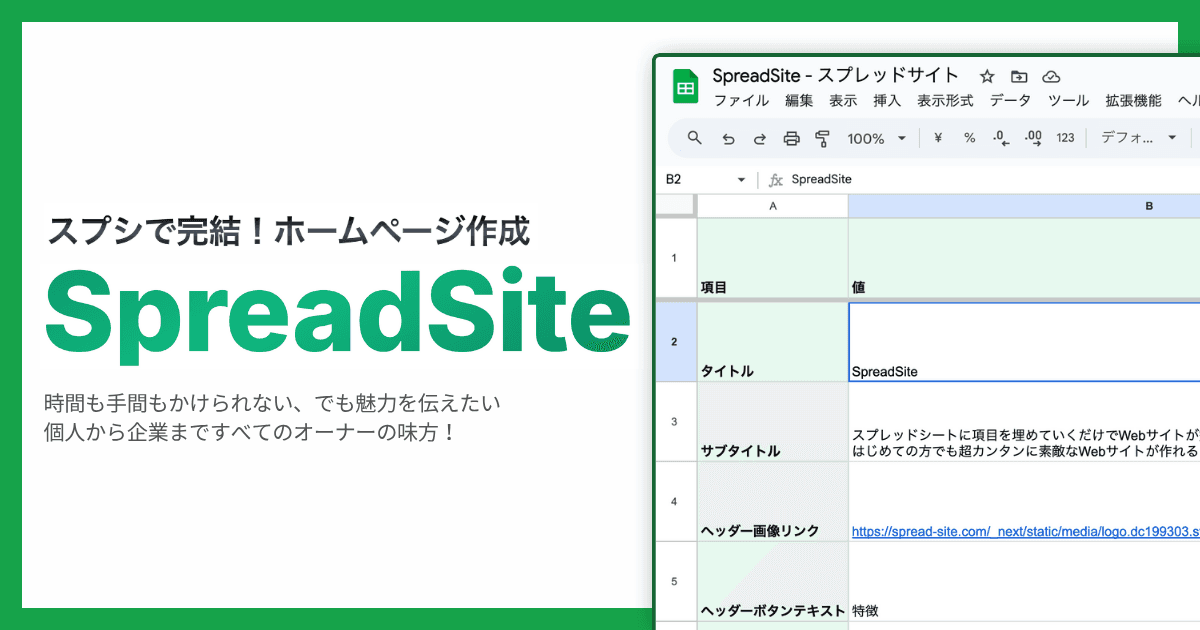Format selection as percent

969,138
